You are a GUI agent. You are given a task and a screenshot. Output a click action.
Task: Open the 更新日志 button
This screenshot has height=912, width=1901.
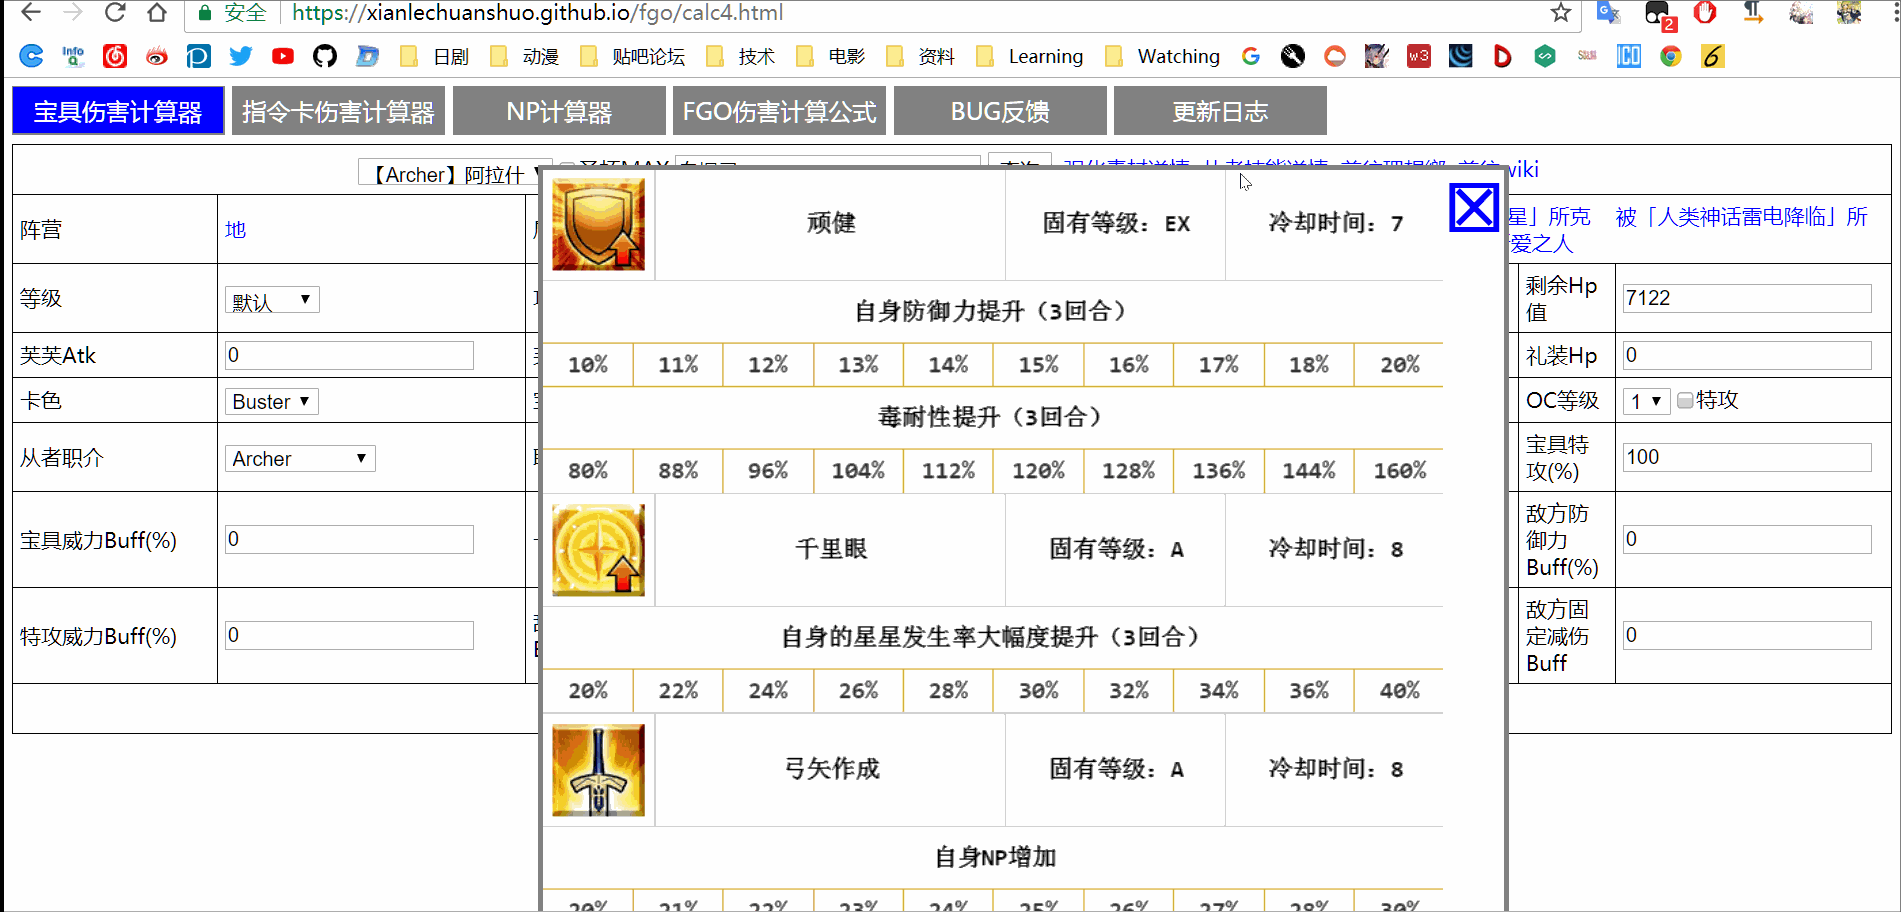click(x=1220, y=111)
